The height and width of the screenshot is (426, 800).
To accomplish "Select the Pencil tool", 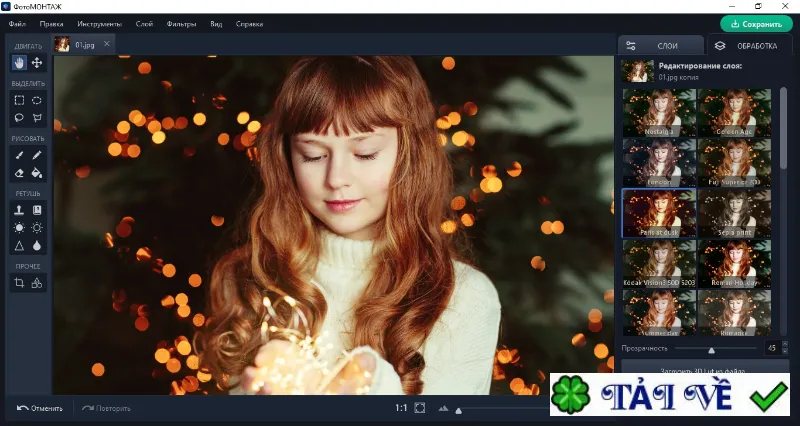I will pos(37,155).
